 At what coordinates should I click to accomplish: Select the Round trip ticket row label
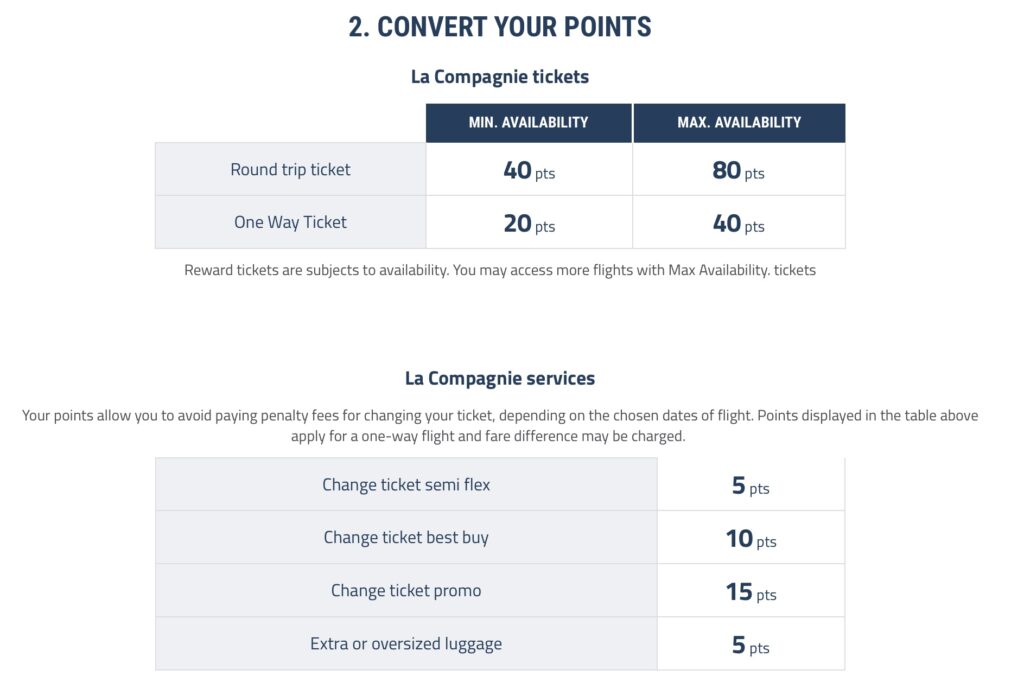coord(291,170)
